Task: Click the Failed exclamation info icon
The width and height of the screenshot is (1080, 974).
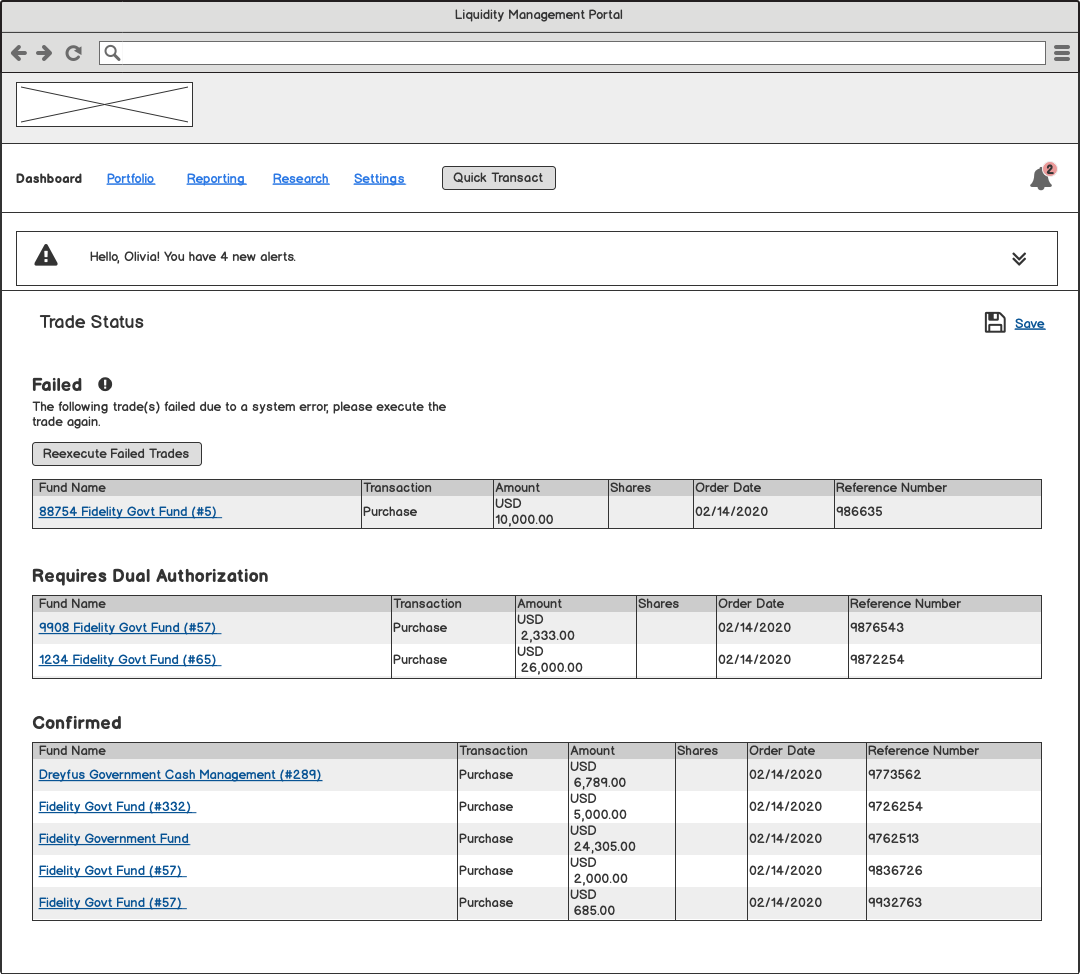Action: (x=105, y=384)
